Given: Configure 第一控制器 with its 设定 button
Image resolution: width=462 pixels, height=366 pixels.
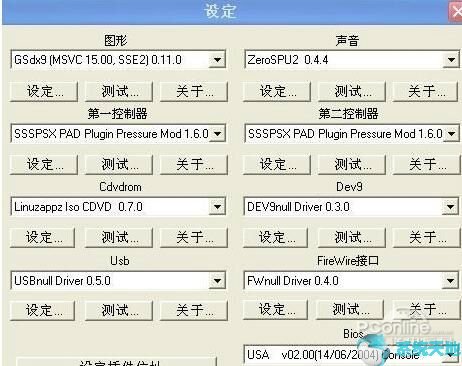Looking at the screenshot, I should click(x=44, y=164).
